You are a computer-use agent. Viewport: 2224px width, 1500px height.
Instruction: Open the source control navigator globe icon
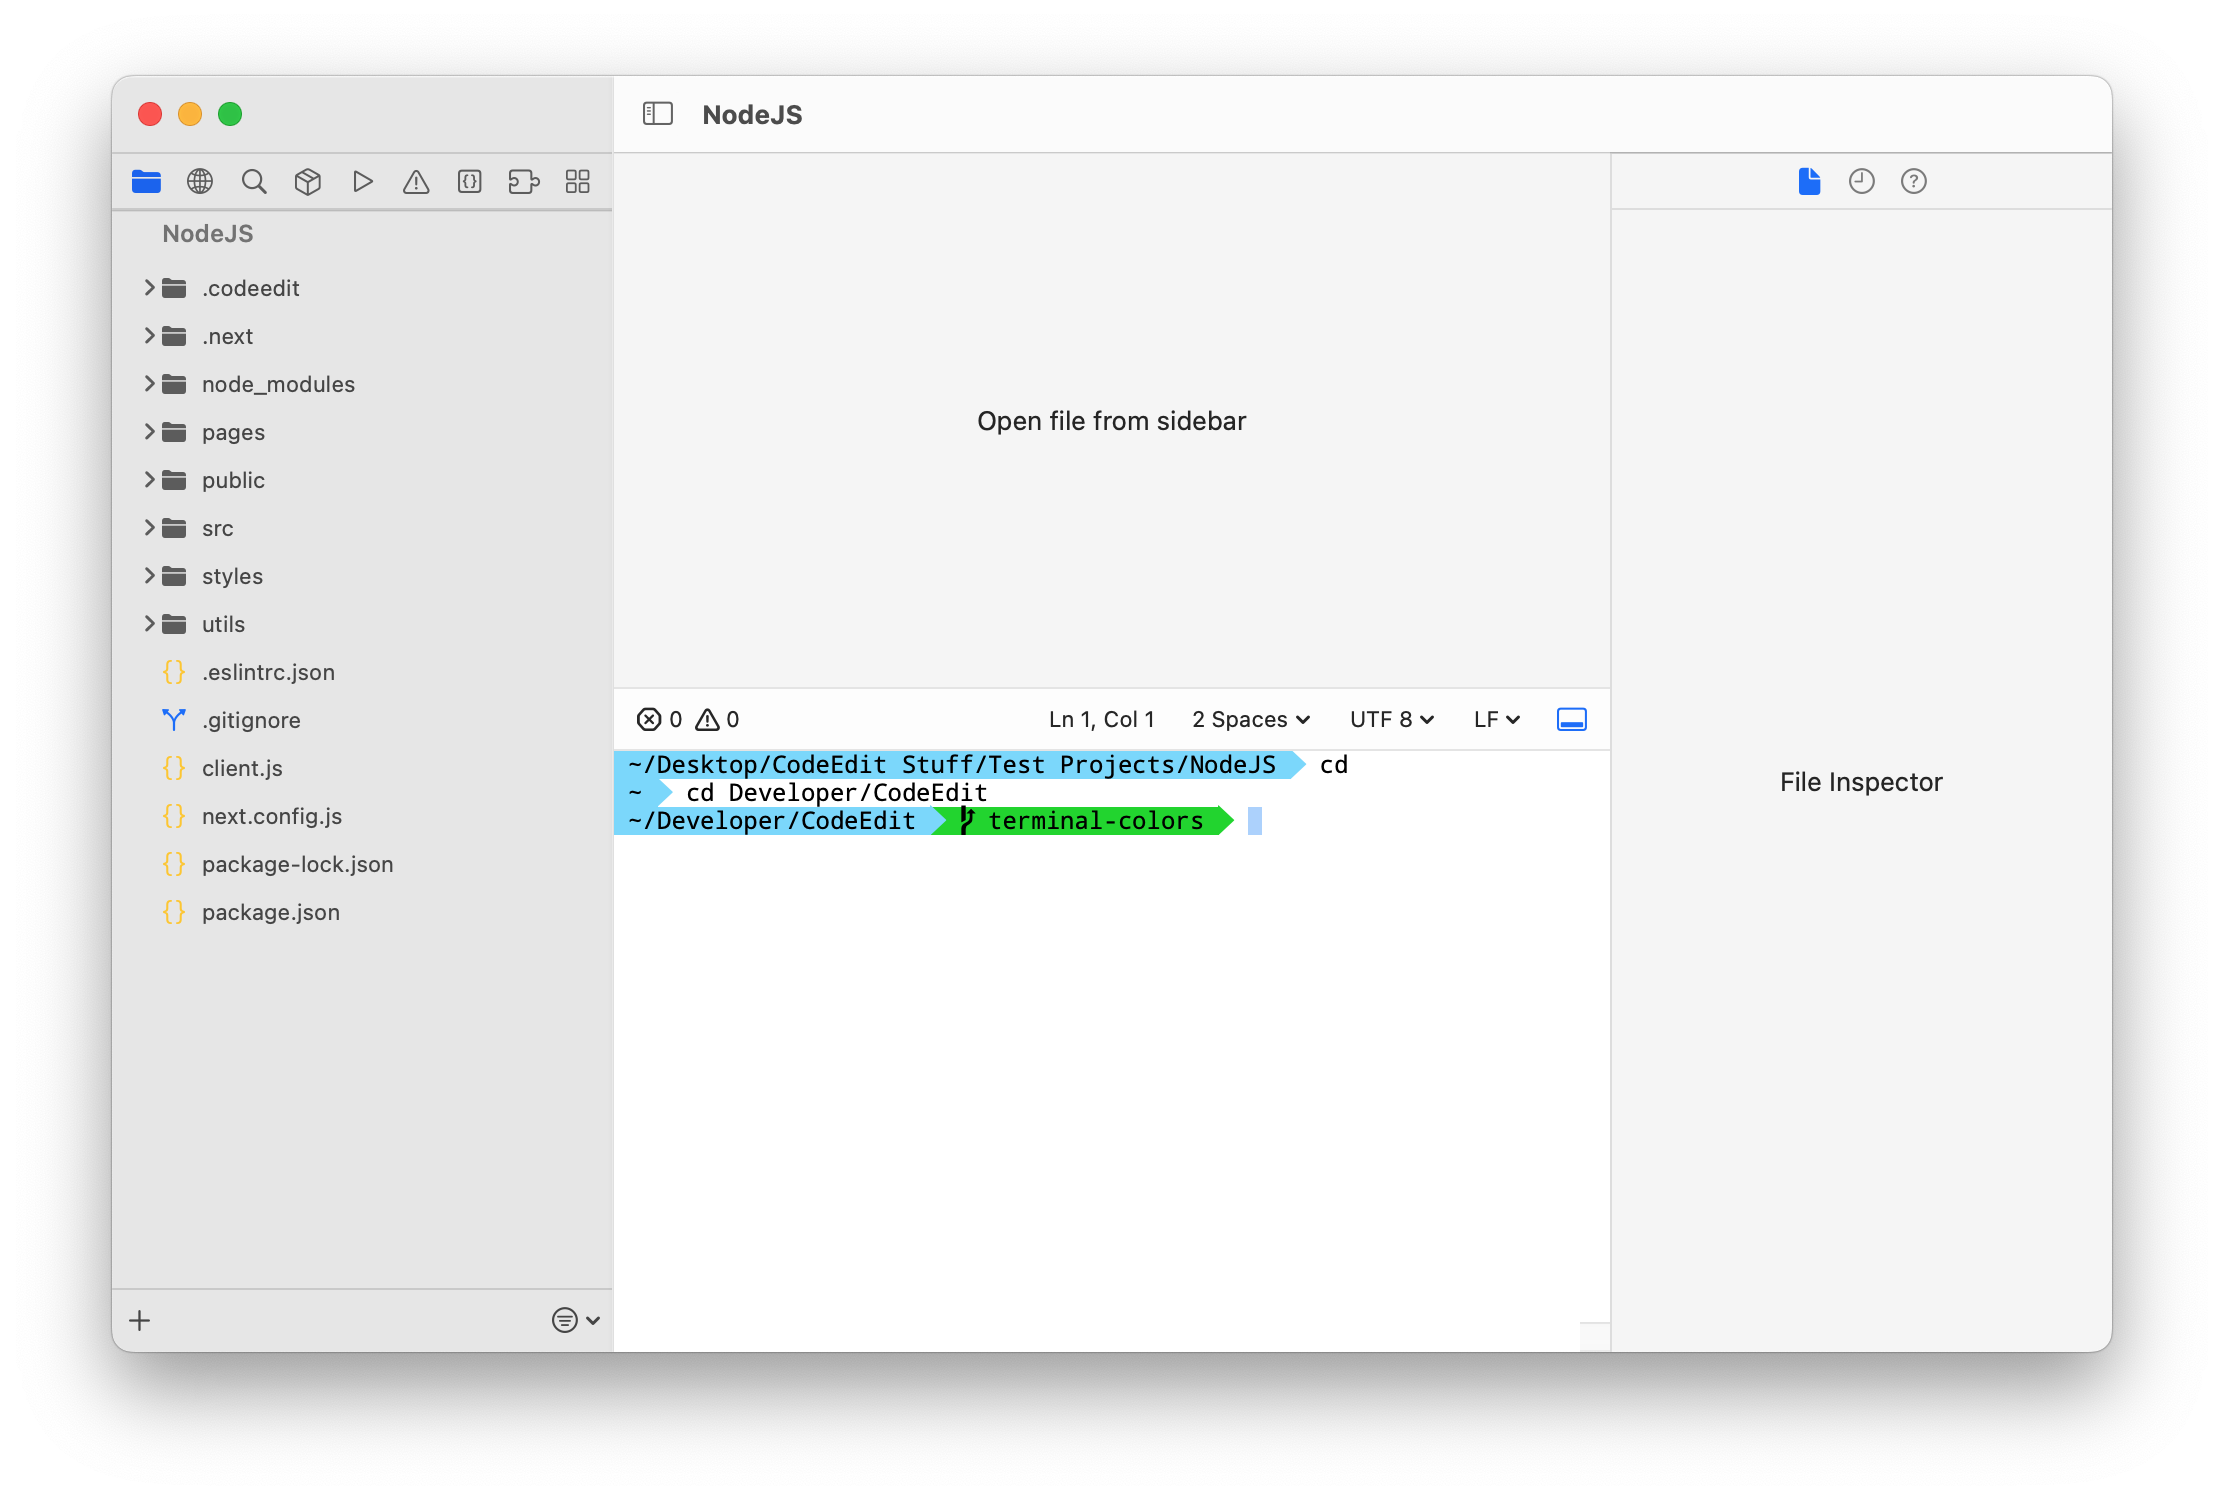(200, 181)
